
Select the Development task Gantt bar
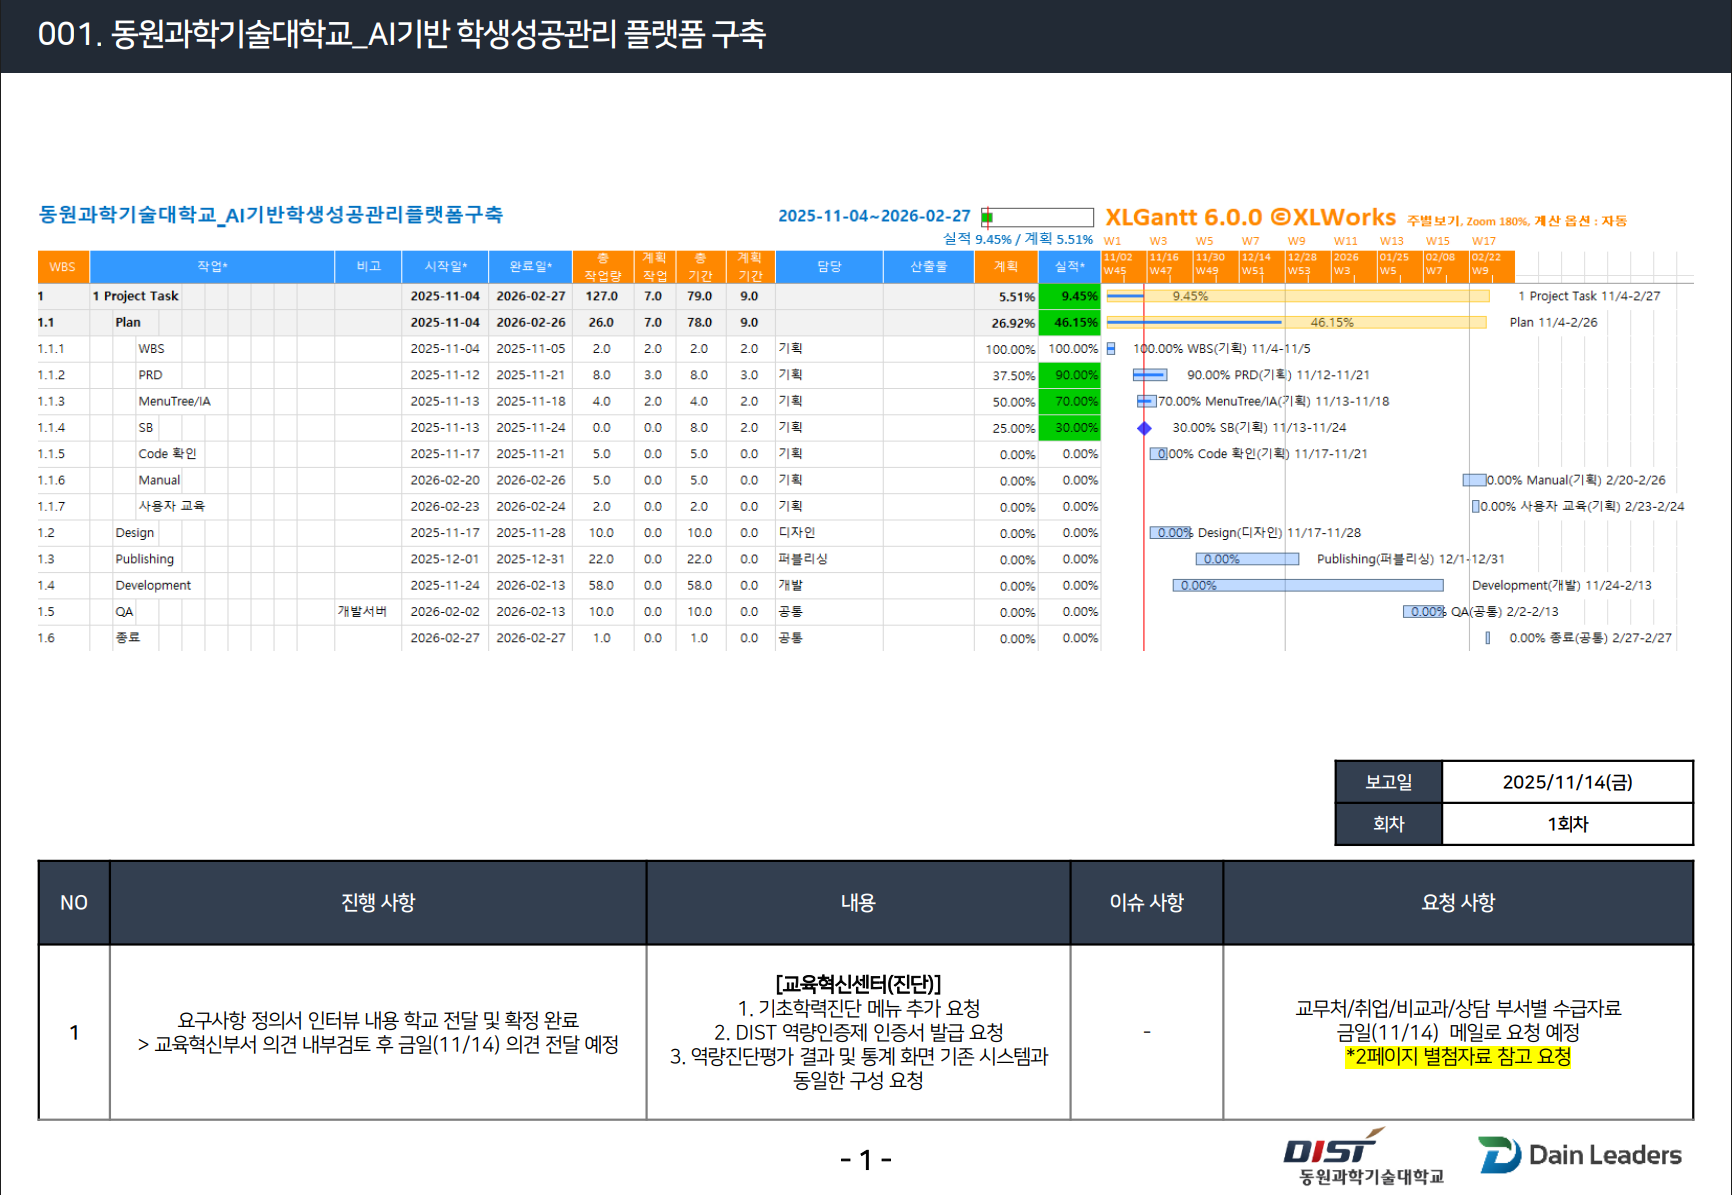pos(1307,586)
